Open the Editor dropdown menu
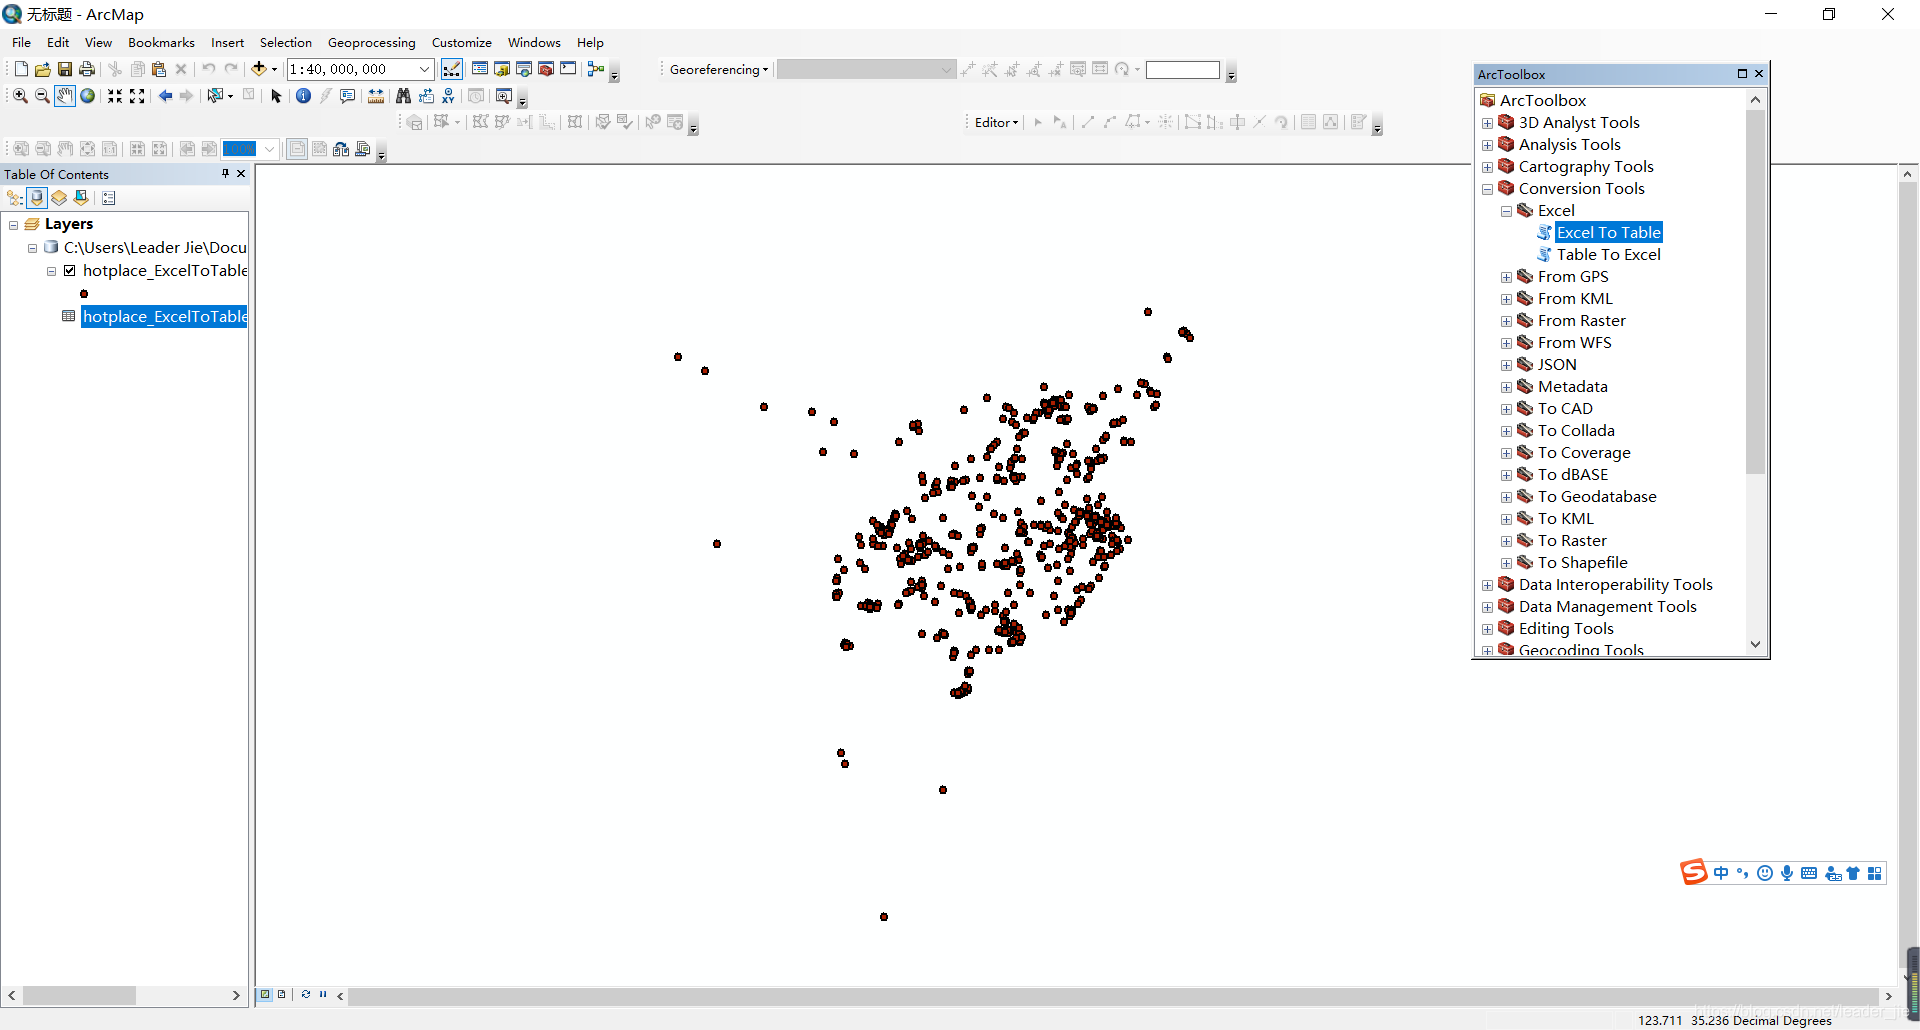 [x=997, y=122]
